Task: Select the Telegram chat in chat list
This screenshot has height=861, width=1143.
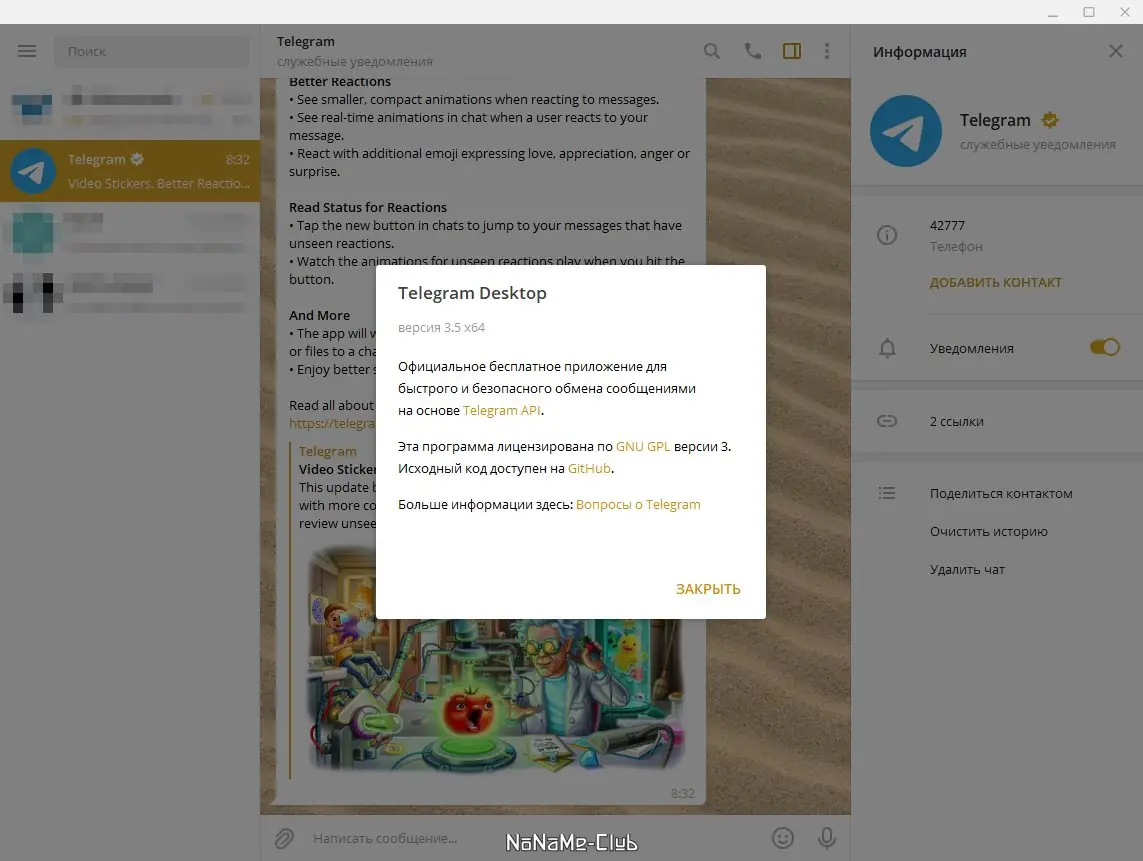Action: click(130, 171)
